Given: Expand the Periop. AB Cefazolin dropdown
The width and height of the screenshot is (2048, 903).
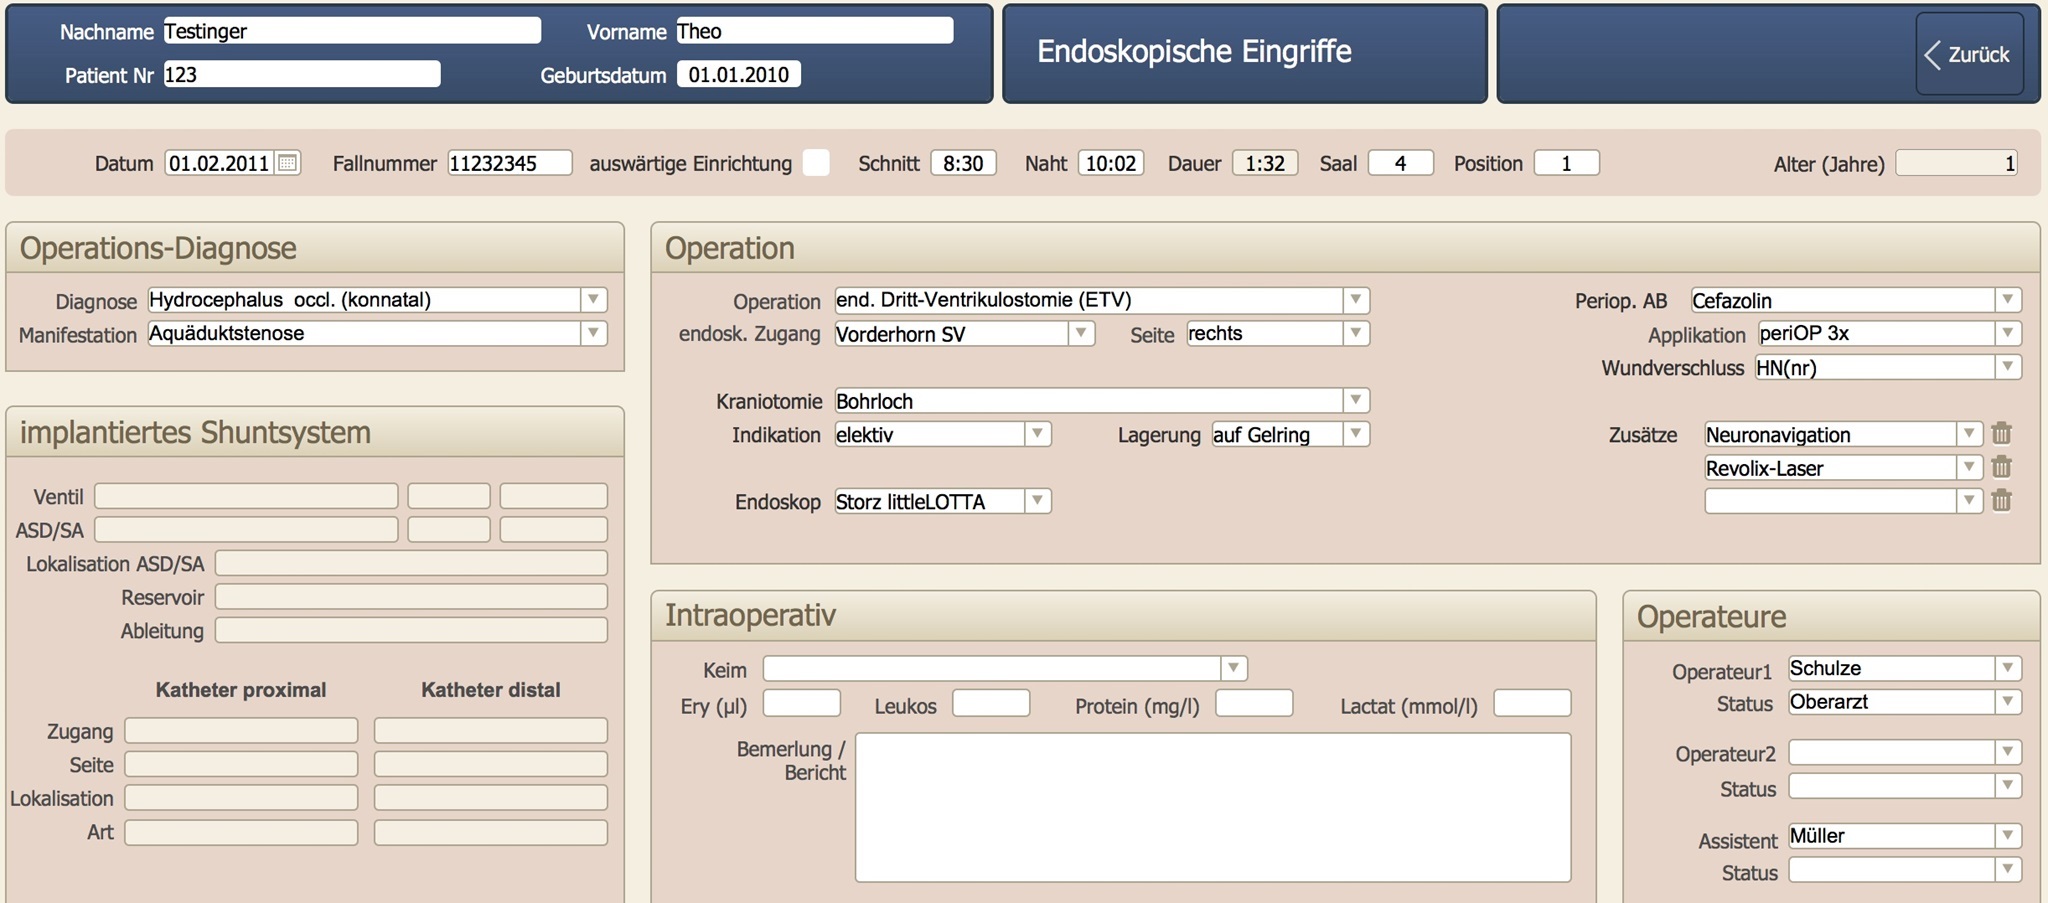Looking at the screenshot, I should tap(2008, 300).
